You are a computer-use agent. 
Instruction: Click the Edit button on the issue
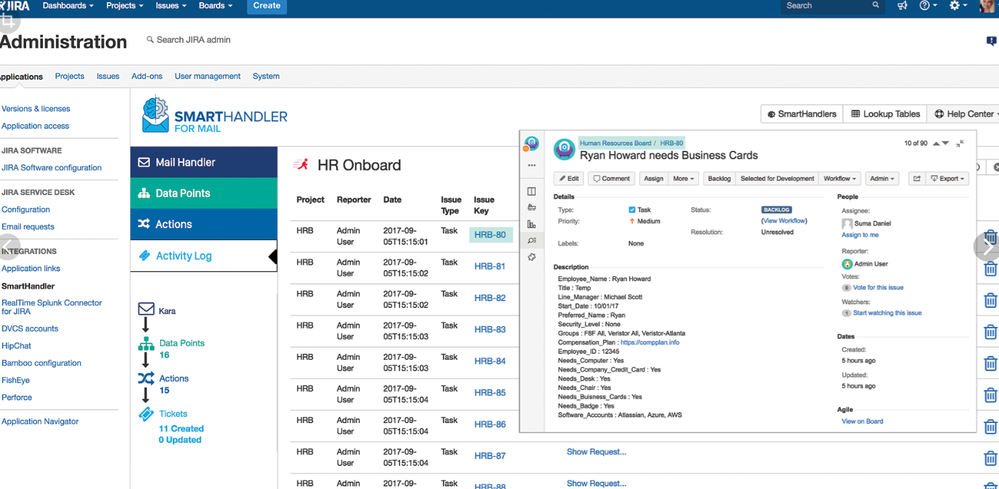click(x=568, y=179)
